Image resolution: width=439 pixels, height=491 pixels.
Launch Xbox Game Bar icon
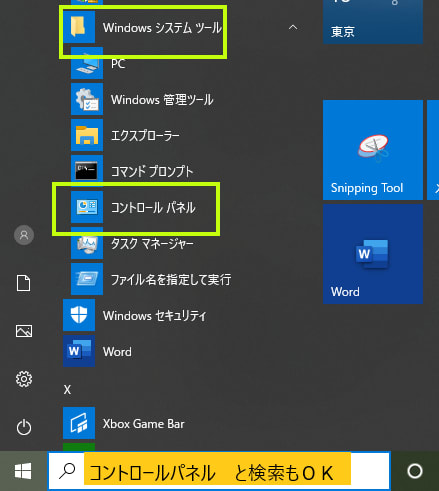point(79,423)
